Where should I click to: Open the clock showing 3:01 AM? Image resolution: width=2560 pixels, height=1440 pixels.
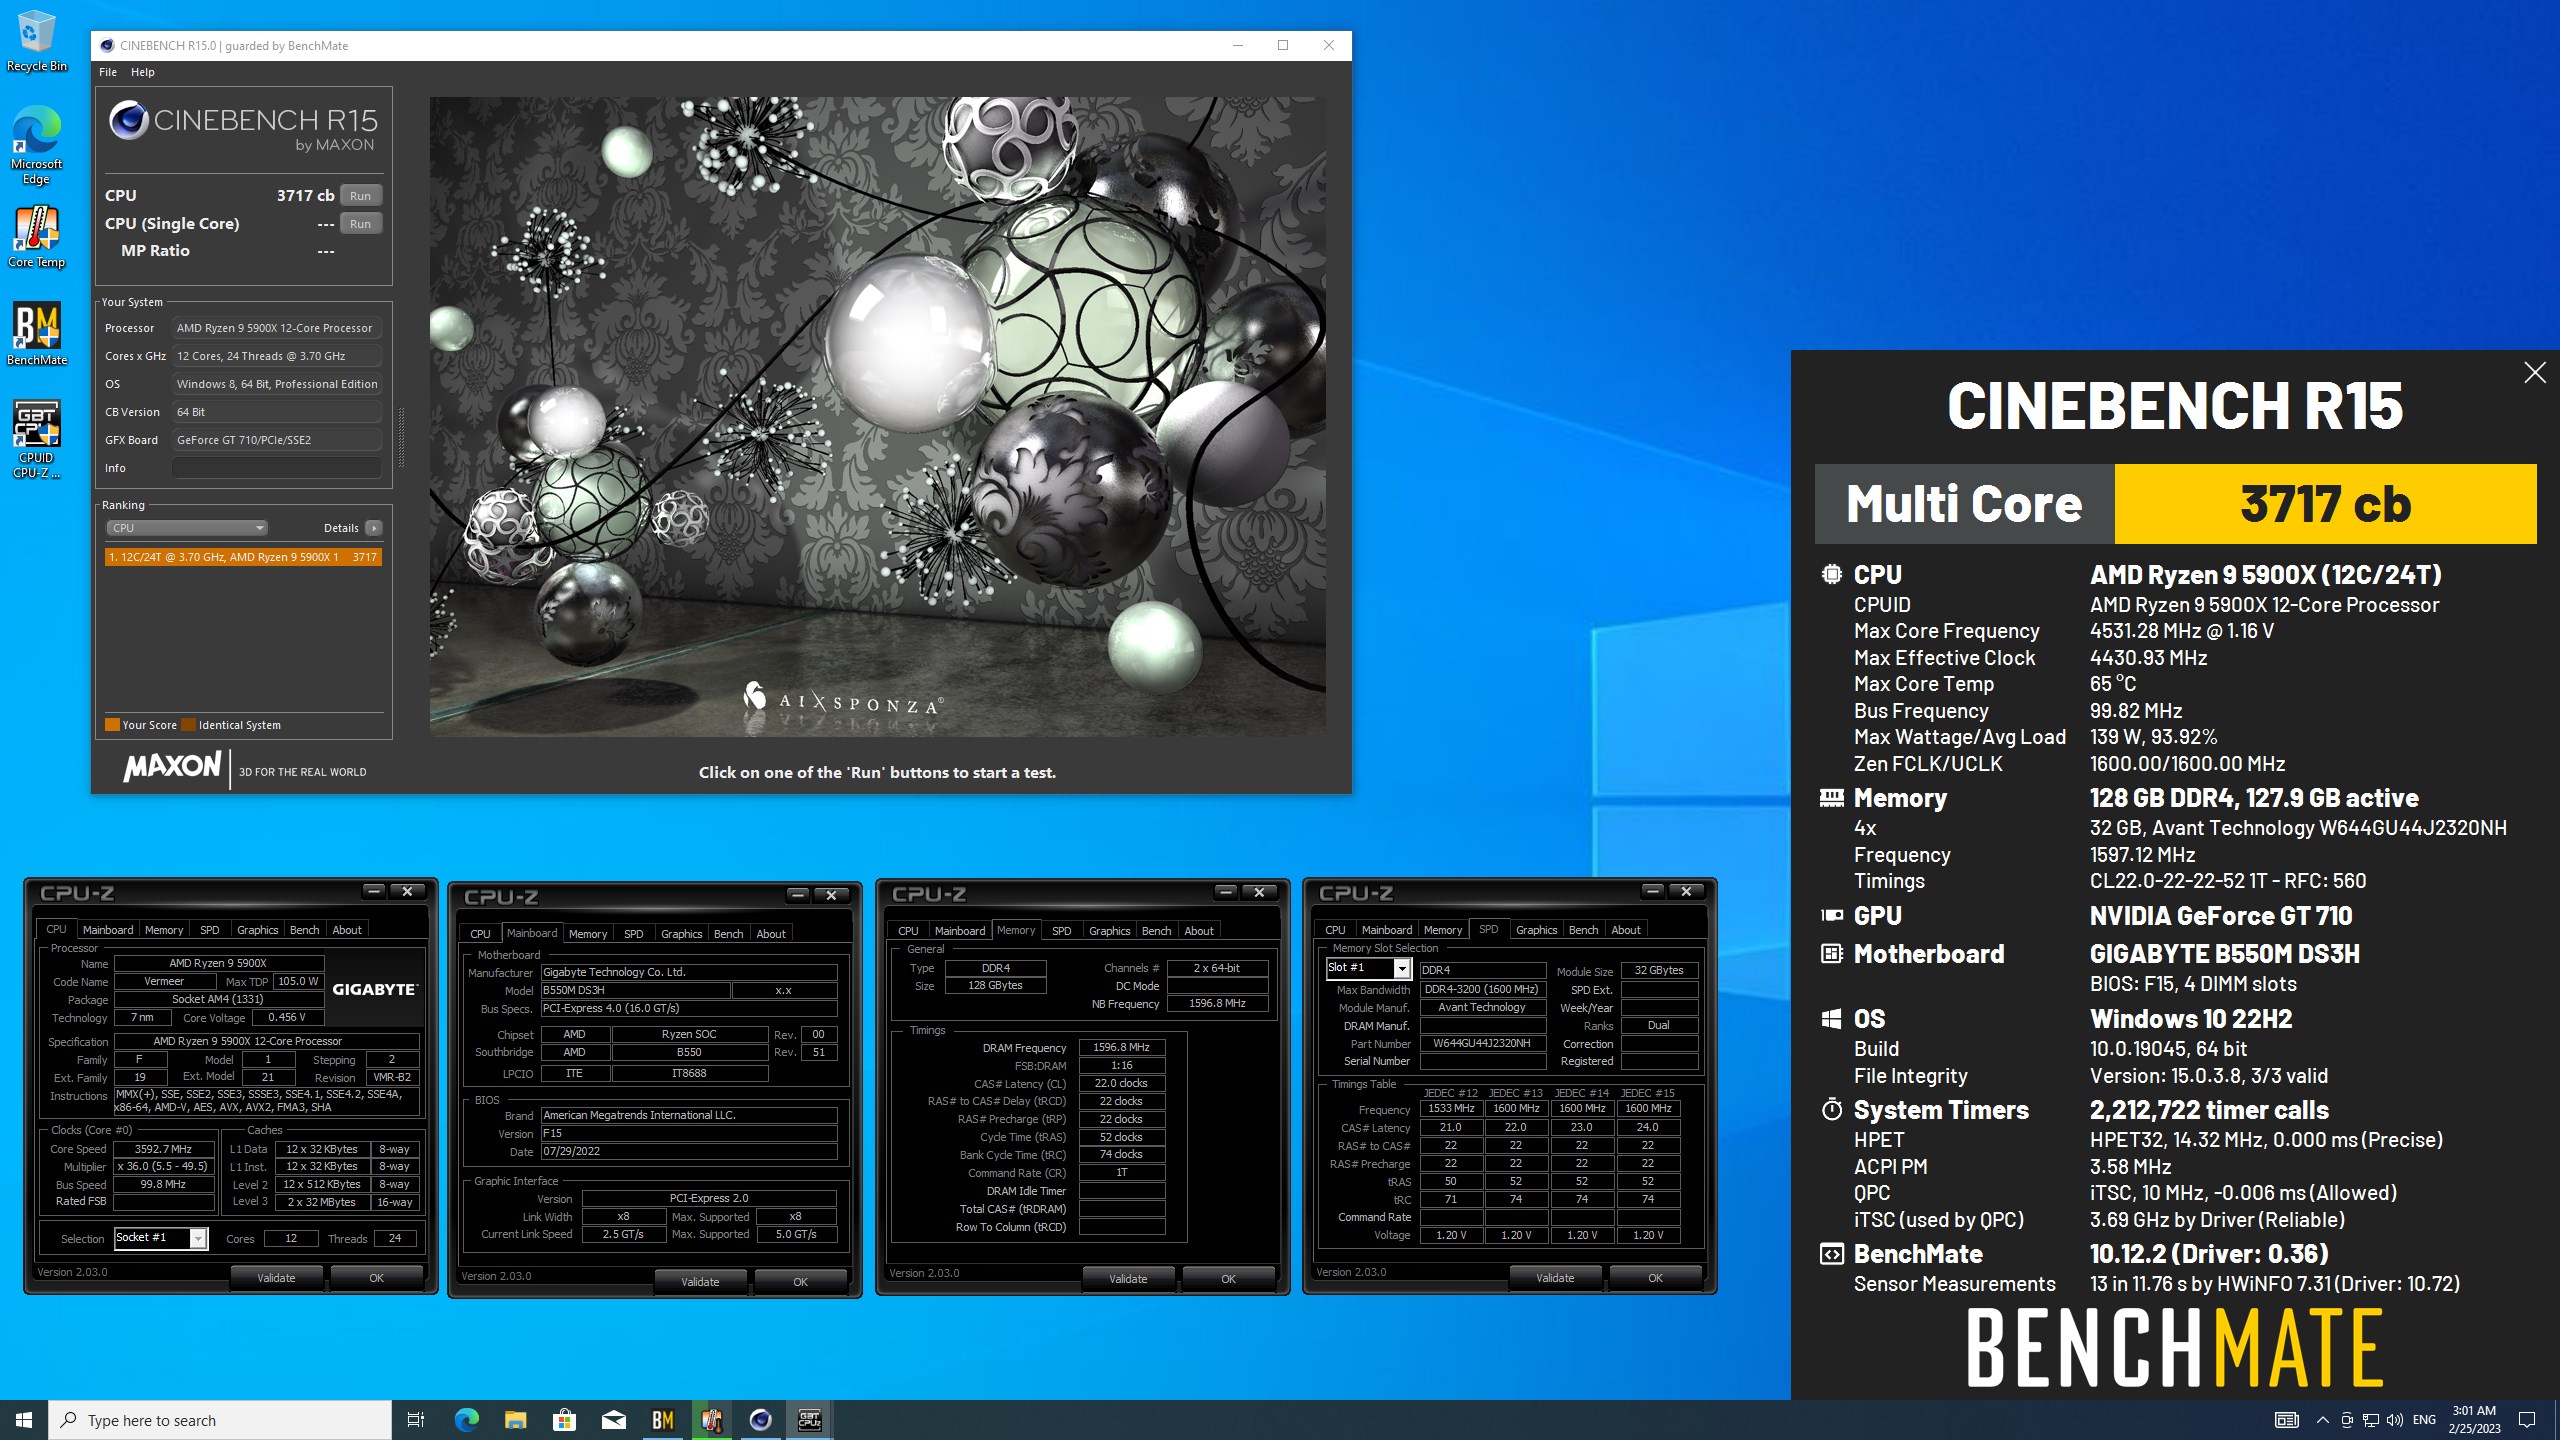click(2474, 1420)
